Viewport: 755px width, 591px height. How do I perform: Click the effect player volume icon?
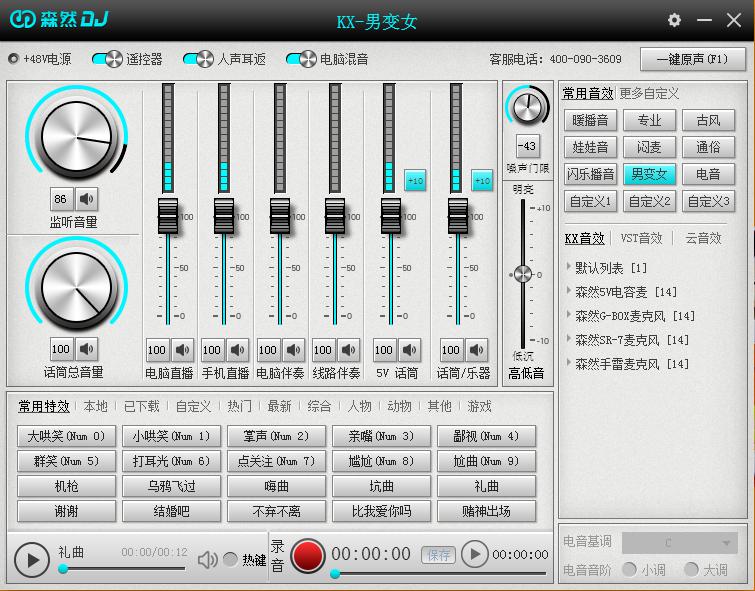207,560
